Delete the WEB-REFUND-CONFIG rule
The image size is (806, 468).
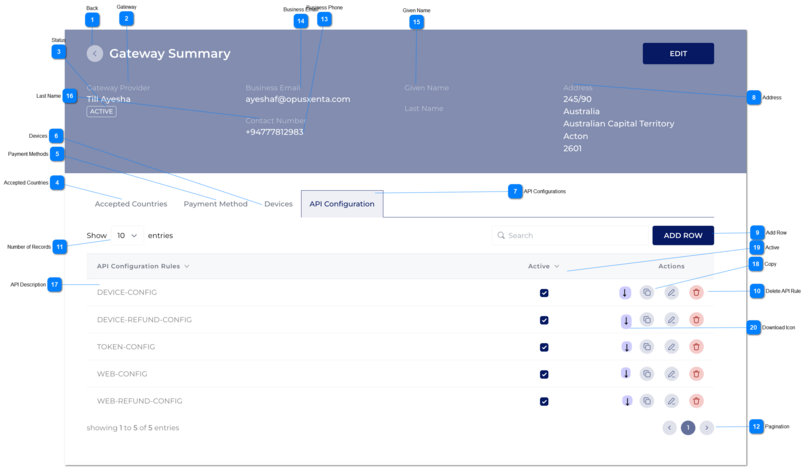click(x=696, y=401)
